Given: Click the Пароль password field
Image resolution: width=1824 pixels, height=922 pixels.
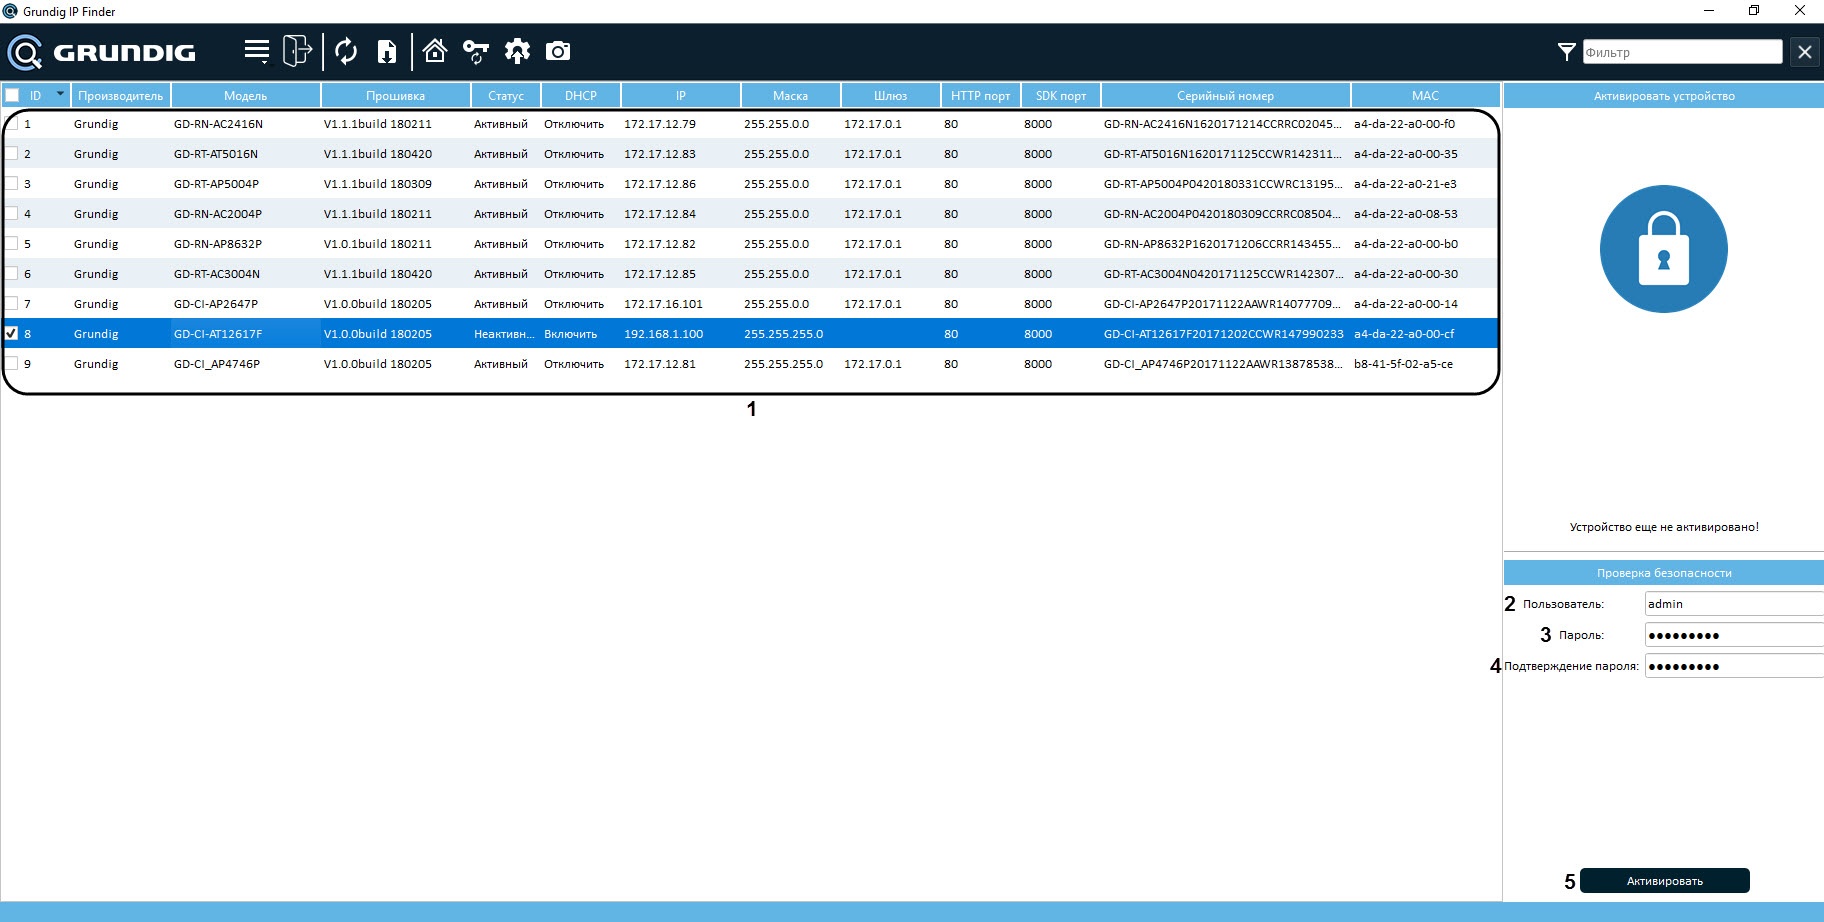Looking at the screenshot, I should pos(1733,635).
